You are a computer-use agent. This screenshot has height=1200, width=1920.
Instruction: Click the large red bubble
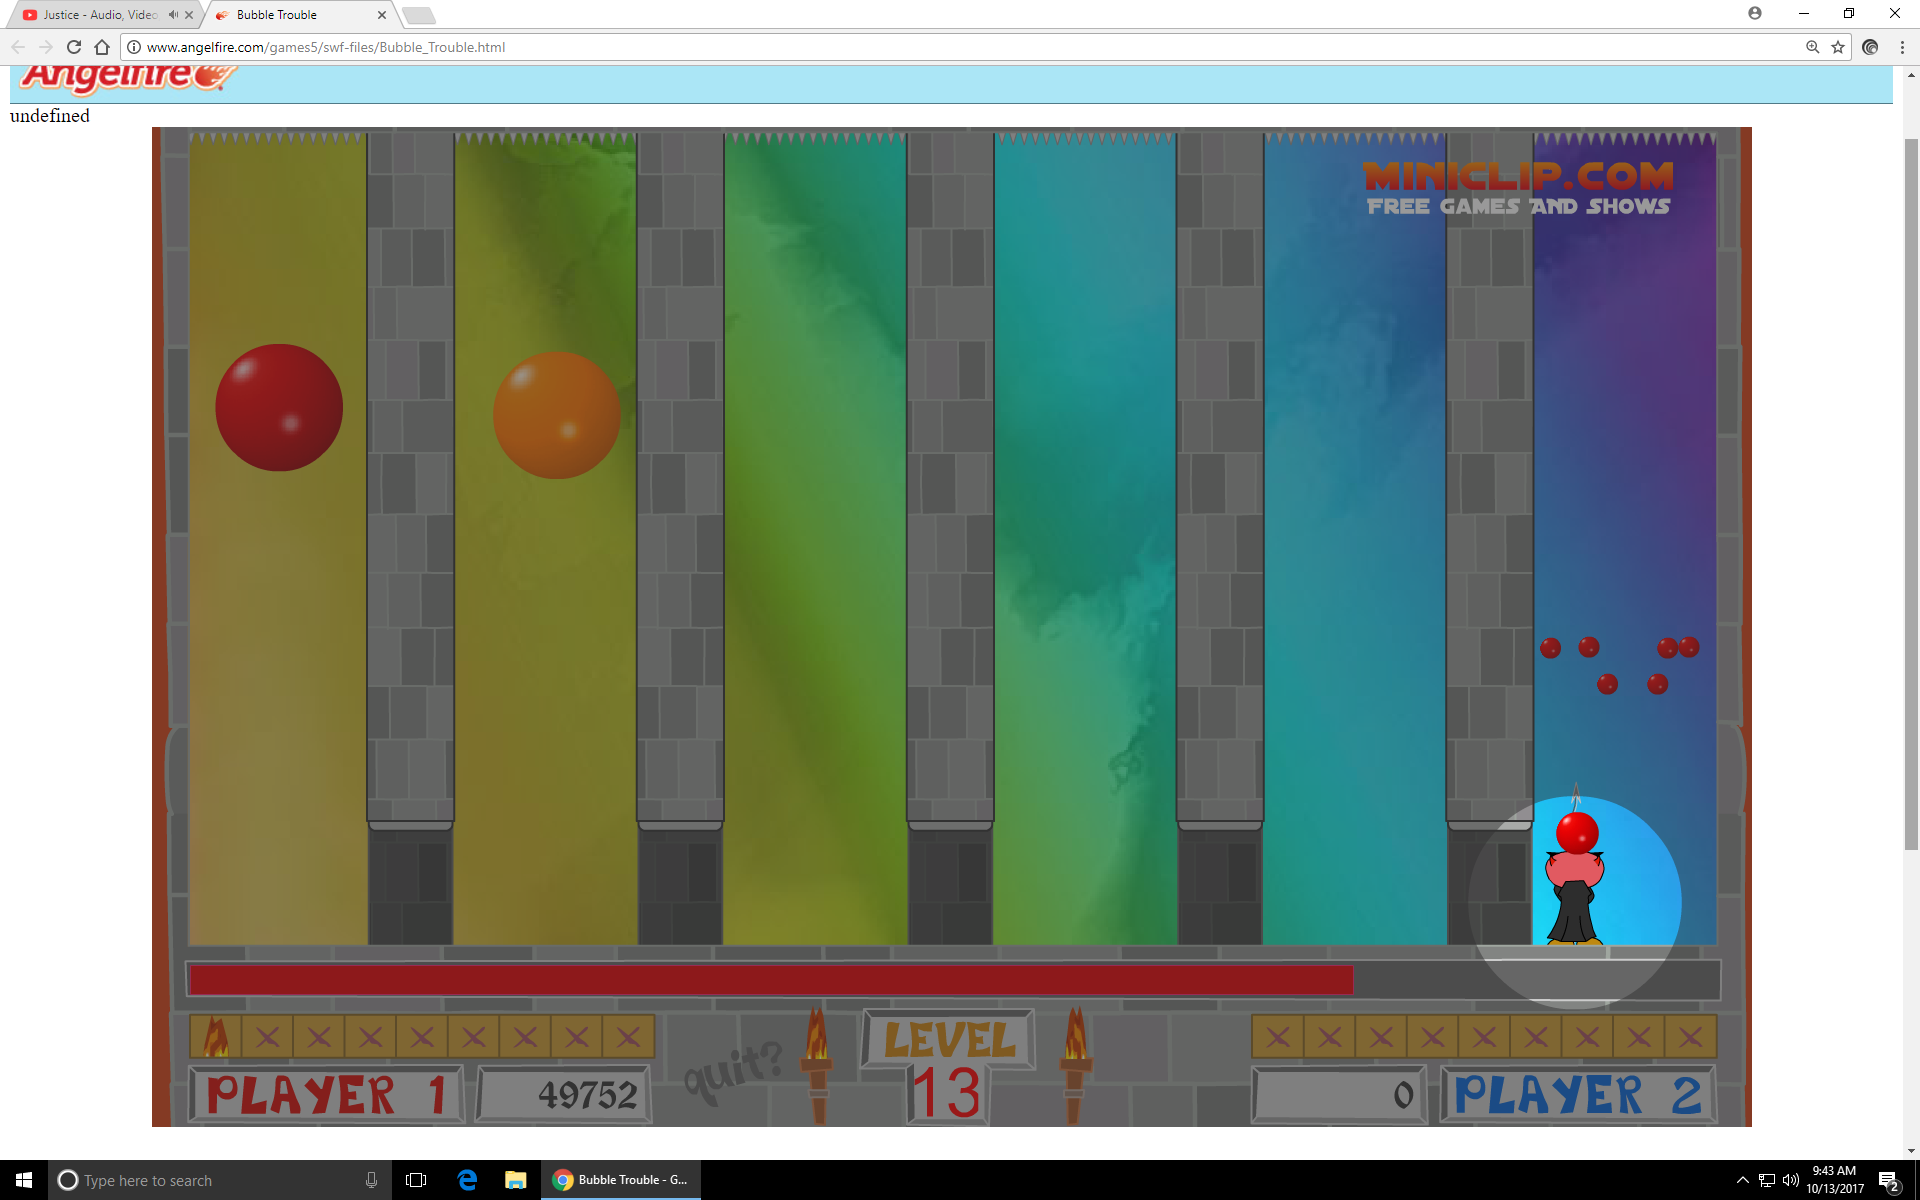click(279, 408)
